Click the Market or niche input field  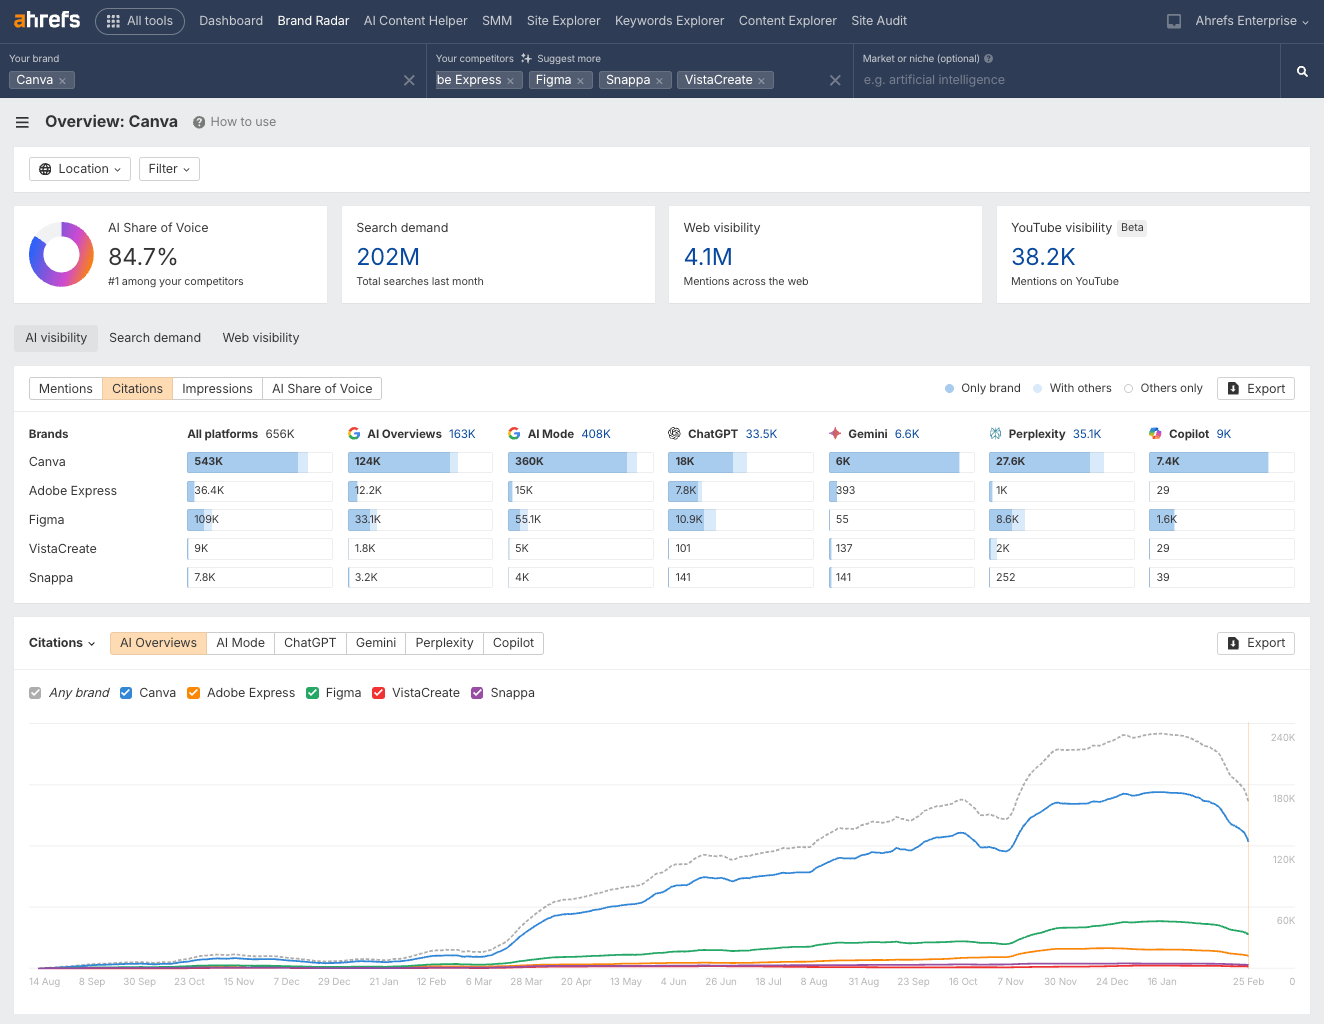(1000, 79)
